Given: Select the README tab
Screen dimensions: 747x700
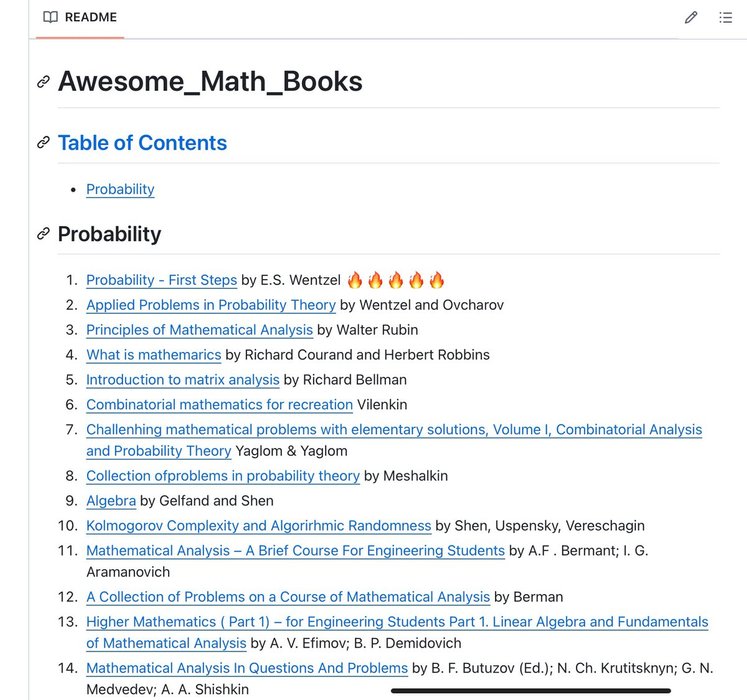Looking at the screenshot, I should (80, 18).
